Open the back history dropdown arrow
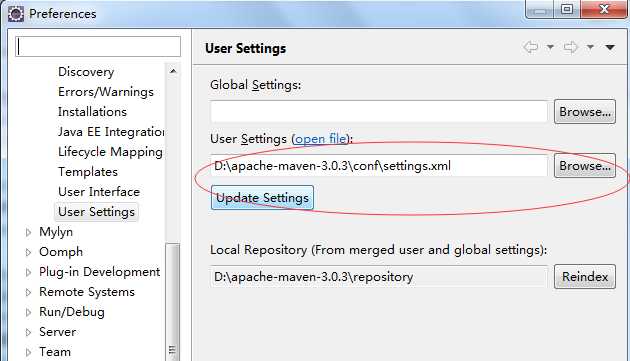Screen dimensions: 630x361 pyautogui.click(x=550, y=47)
